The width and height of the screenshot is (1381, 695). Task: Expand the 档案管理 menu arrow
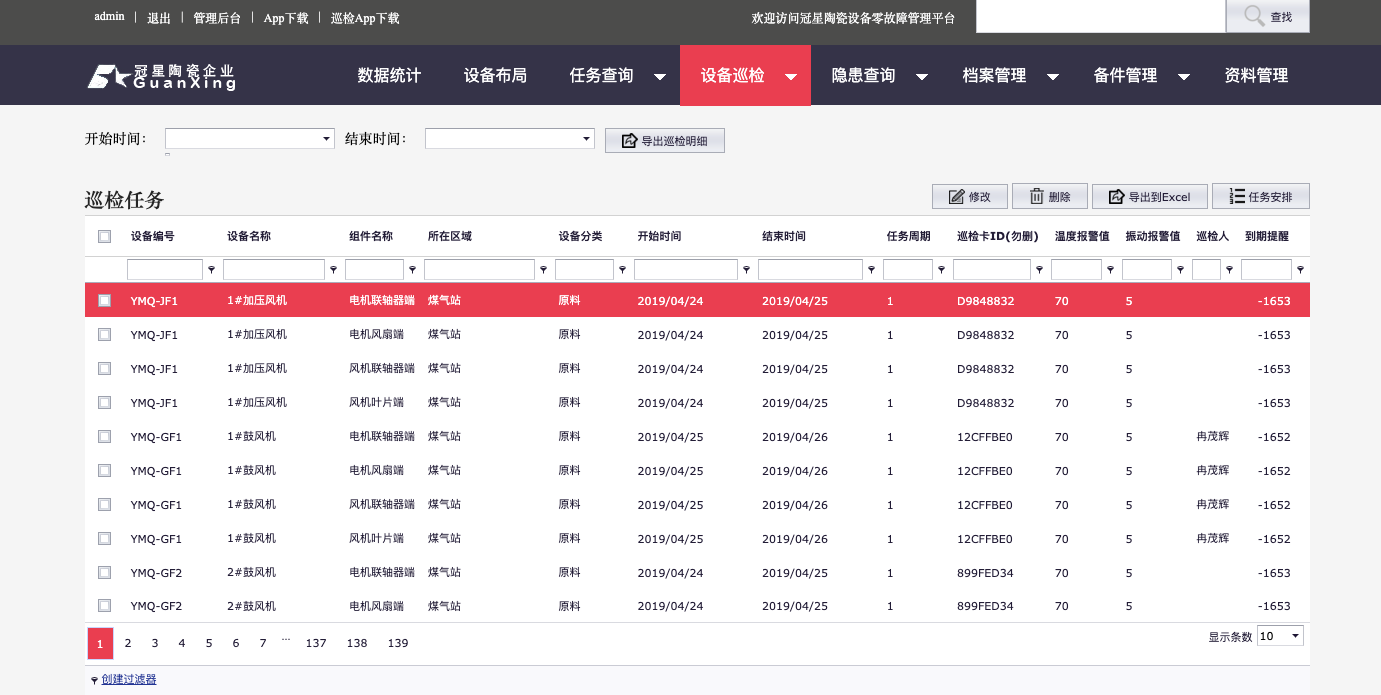coord(1053,76)
